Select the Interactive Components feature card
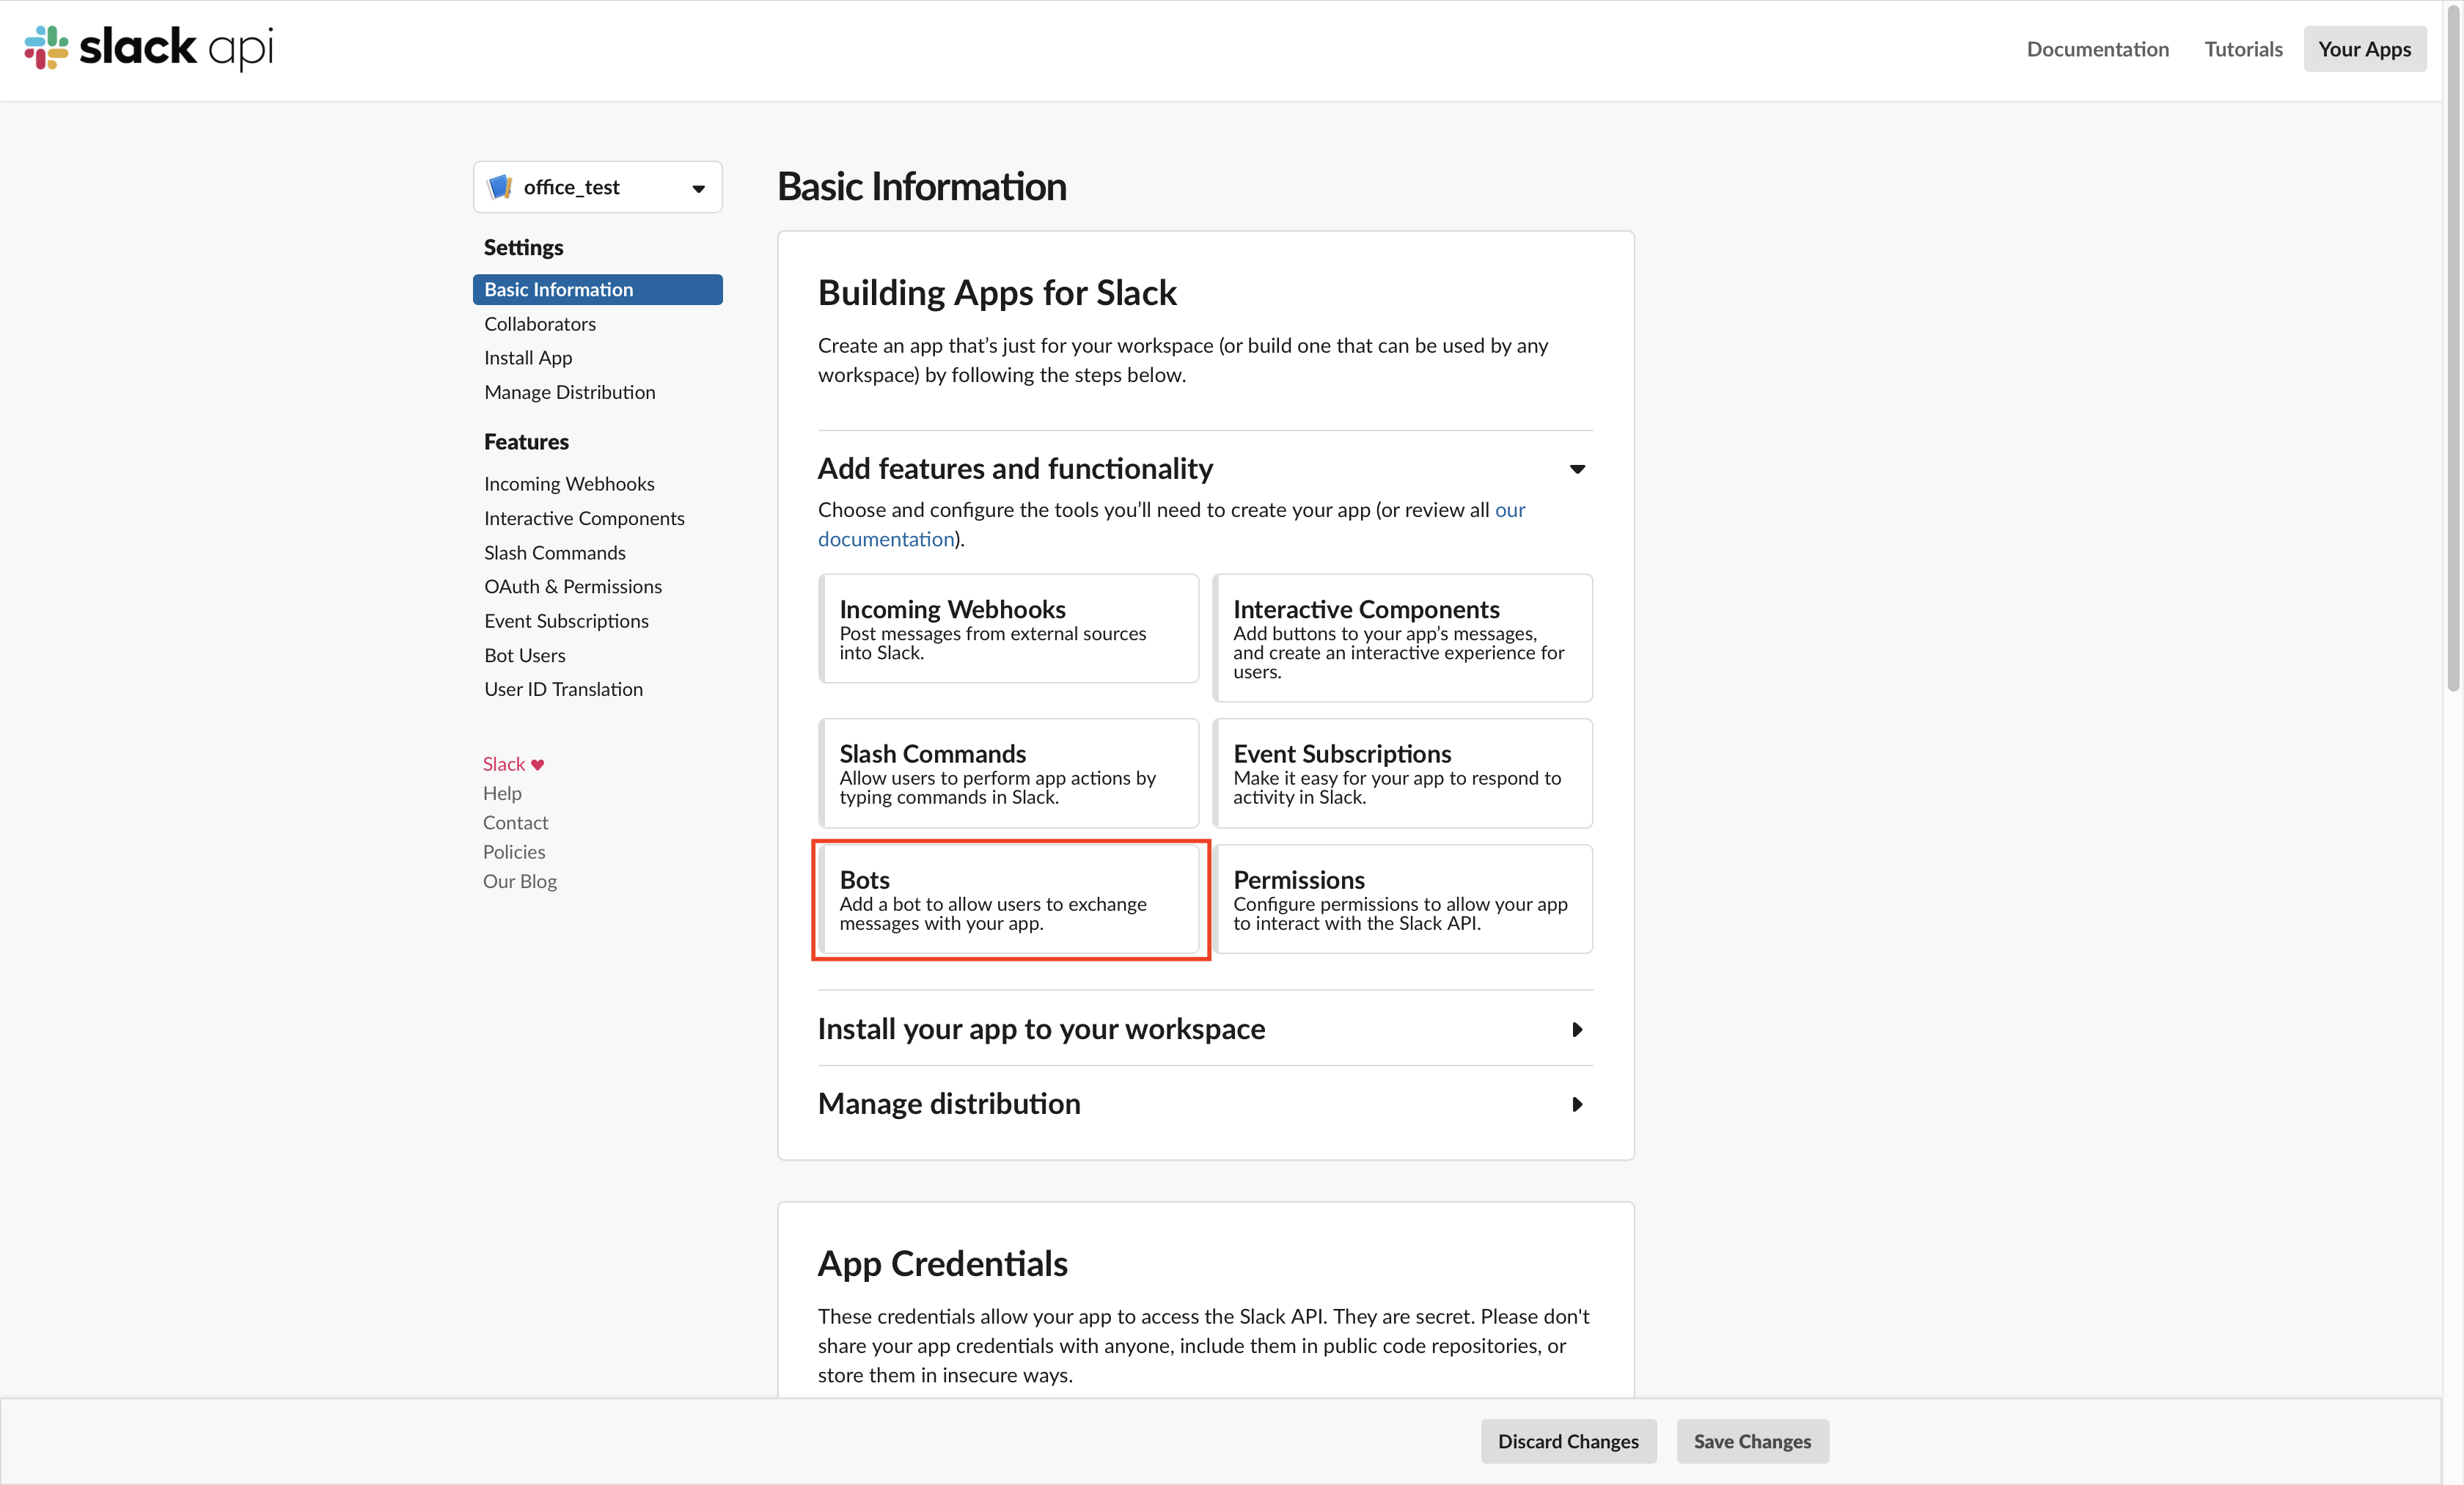This screenshot has height=1485, width=2464. (x=1402, y=638)
